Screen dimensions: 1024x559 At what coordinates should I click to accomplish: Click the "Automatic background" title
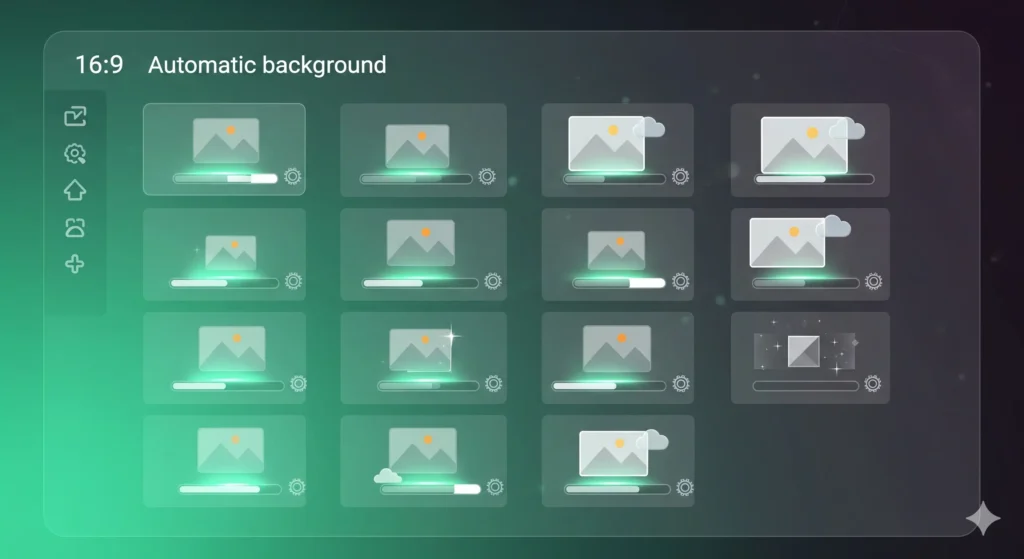tap(267, 66)
